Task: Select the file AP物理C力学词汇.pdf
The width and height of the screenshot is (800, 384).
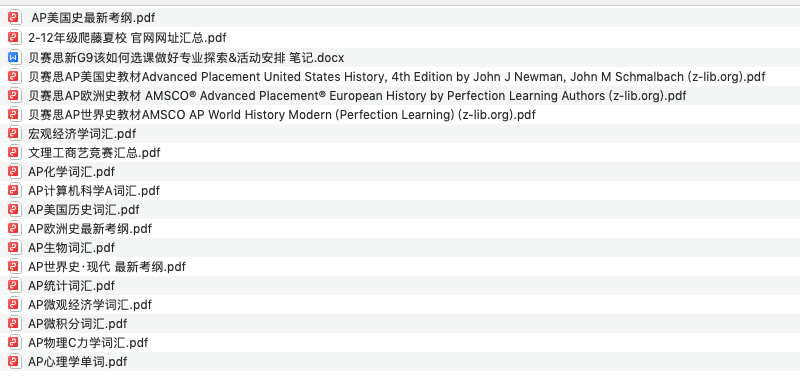Action: point(400,343)
